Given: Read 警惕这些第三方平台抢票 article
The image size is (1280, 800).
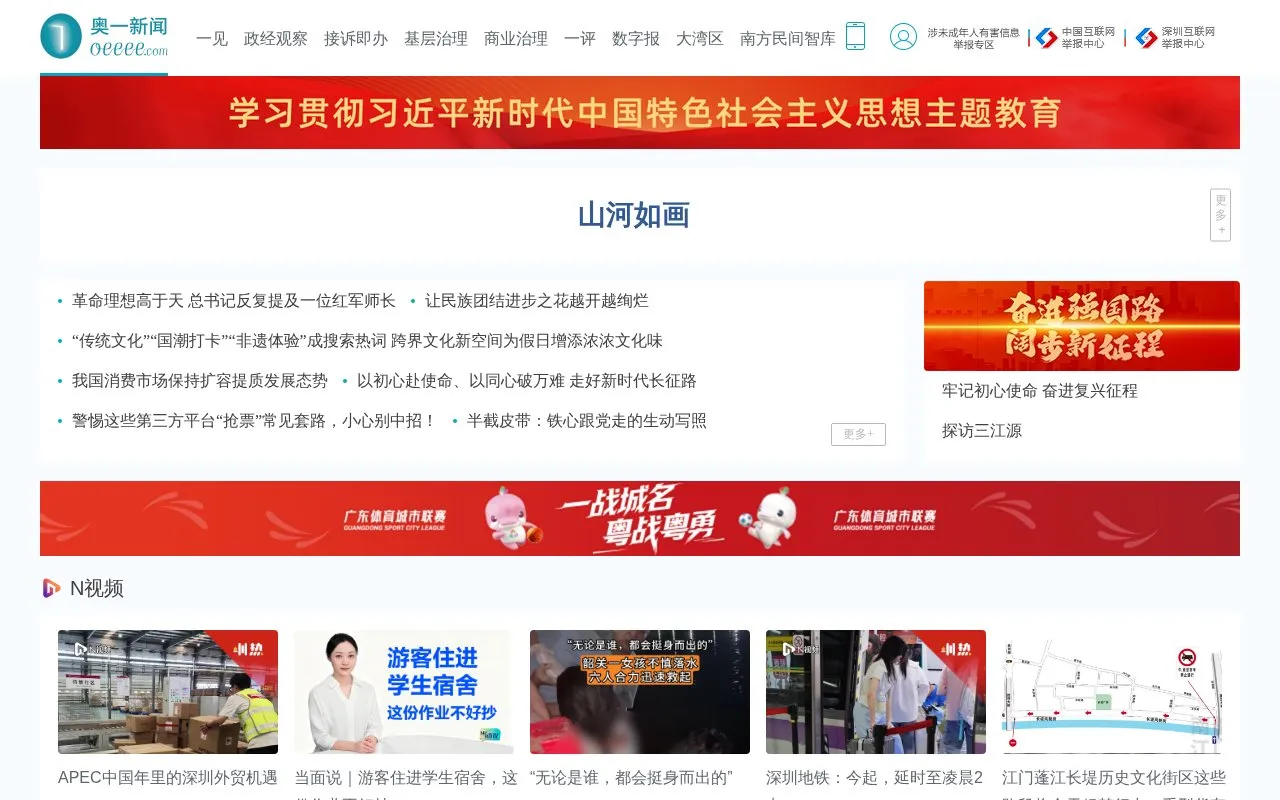Looking at the screenshot, I should (254, 420).
